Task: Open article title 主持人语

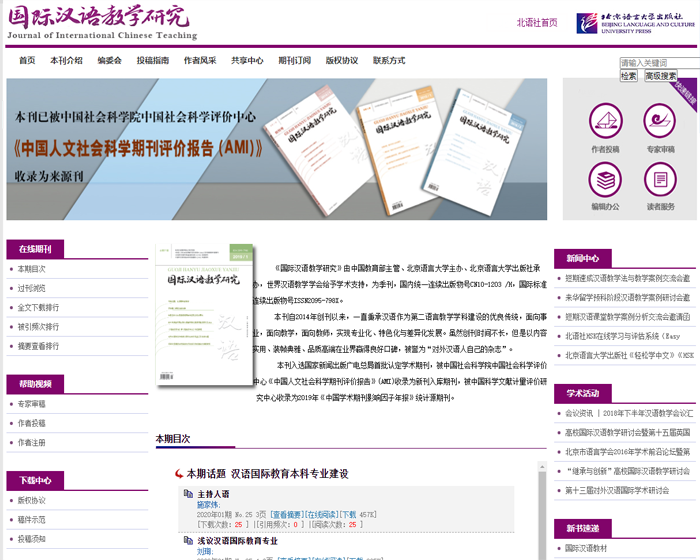Action: click(213, 494)
